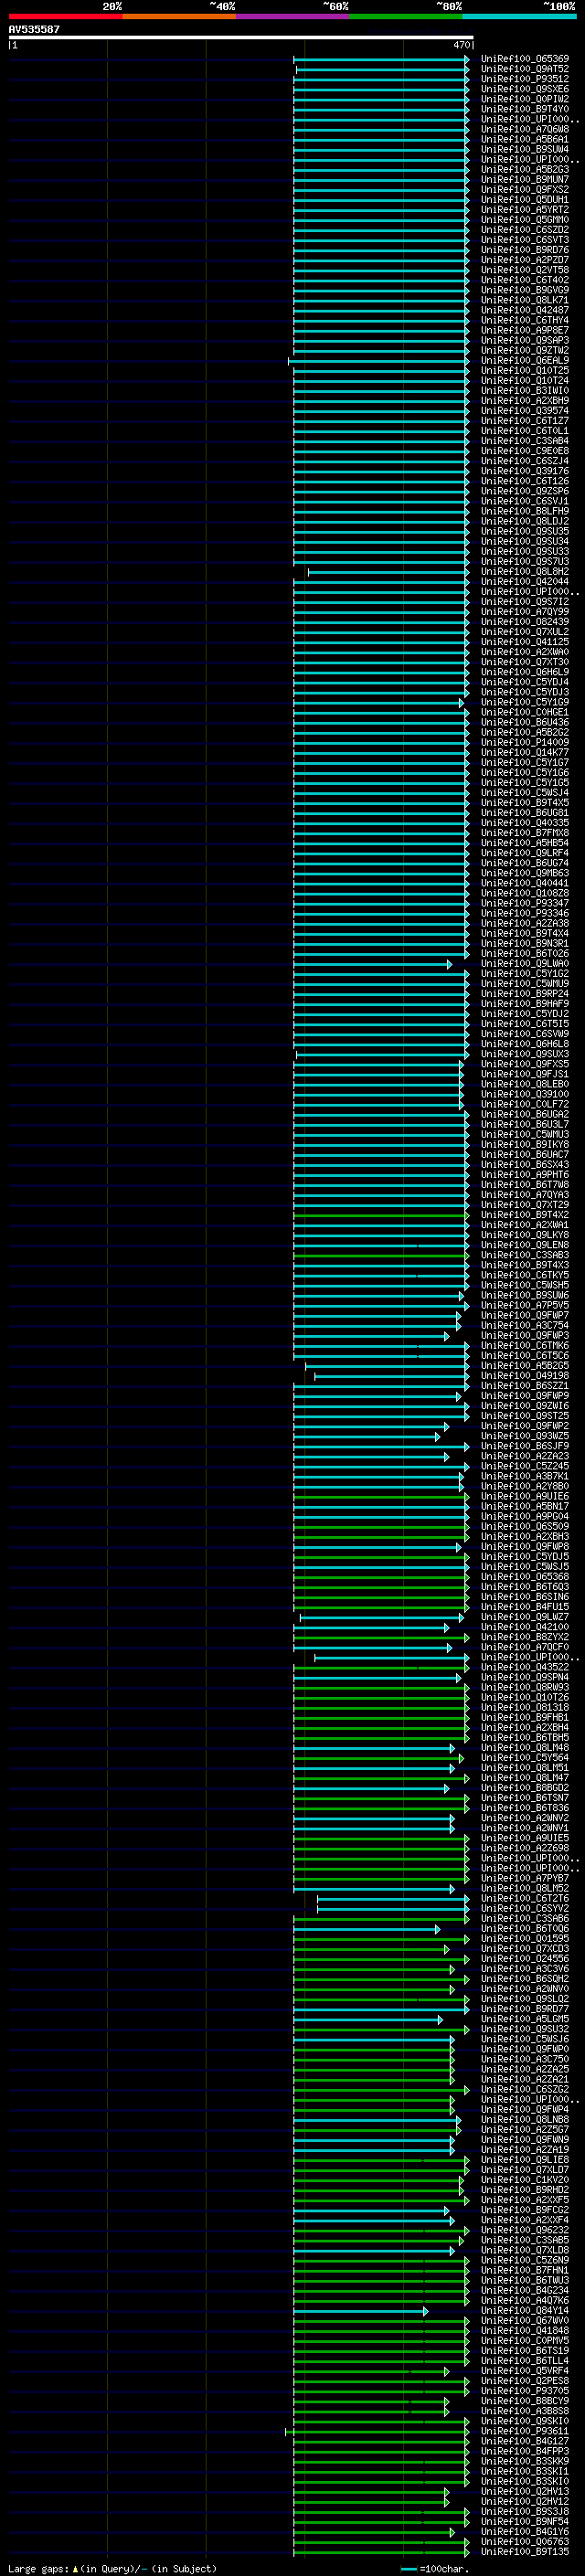Select hit UniRef100_Q6EAL9
The image size is (585, 2576).
click(525, 360)
